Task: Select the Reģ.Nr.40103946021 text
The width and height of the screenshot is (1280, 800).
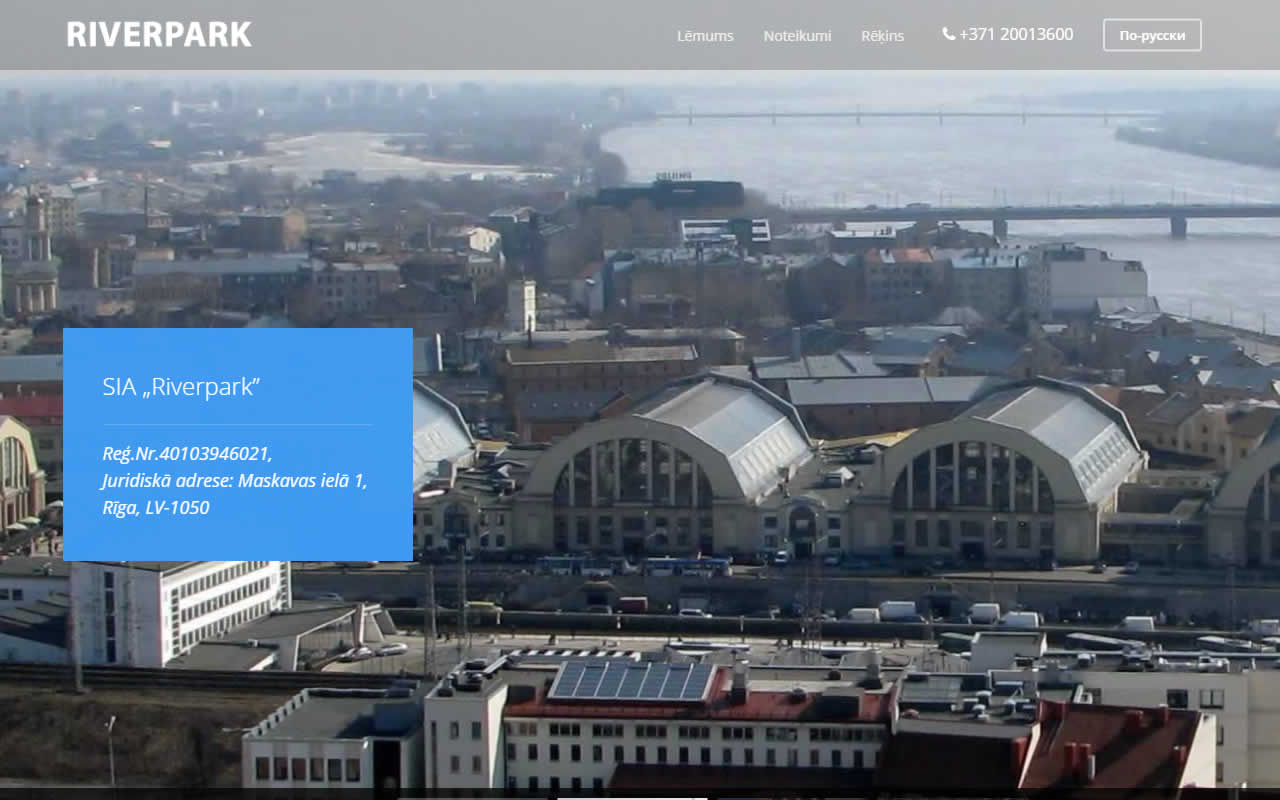Action: [x=187, y=454]
